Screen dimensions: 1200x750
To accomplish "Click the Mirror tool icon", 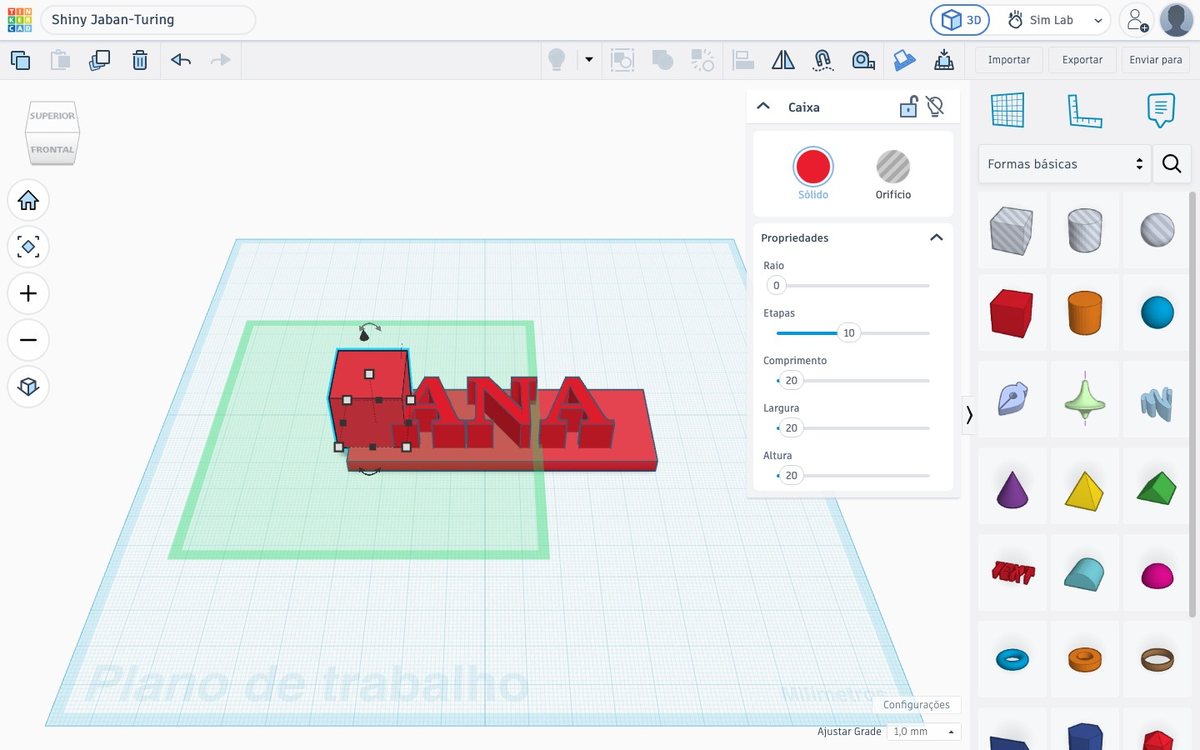I will [x=783, y=60].
